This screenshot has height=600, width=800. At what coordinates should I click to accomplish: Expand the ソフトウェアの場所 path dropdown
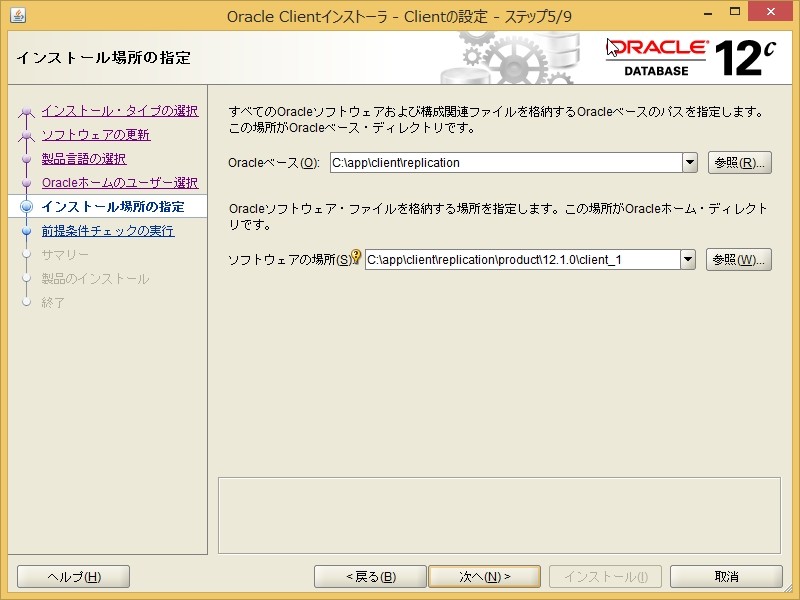coord(688,259)
